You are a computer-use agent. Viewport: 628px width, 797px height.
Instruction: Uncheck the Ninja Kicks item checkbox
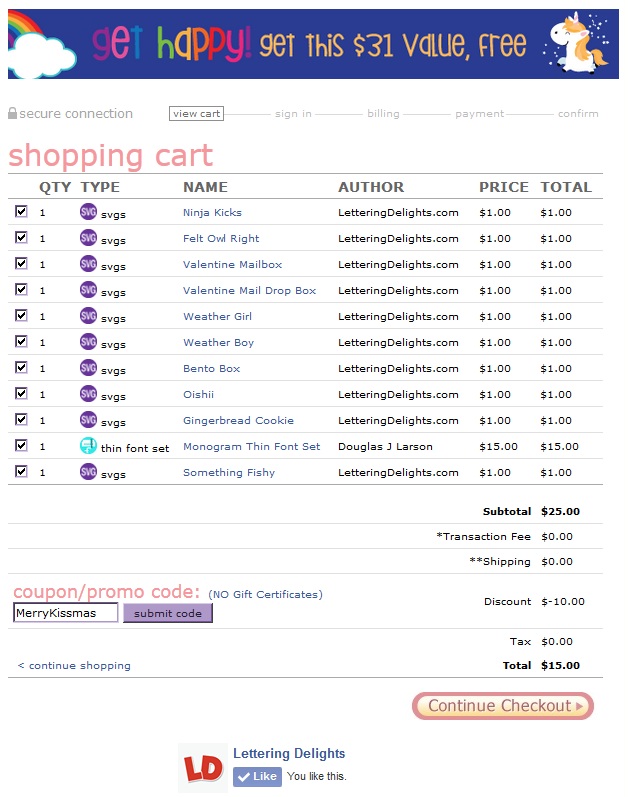[x=21, y=212]
